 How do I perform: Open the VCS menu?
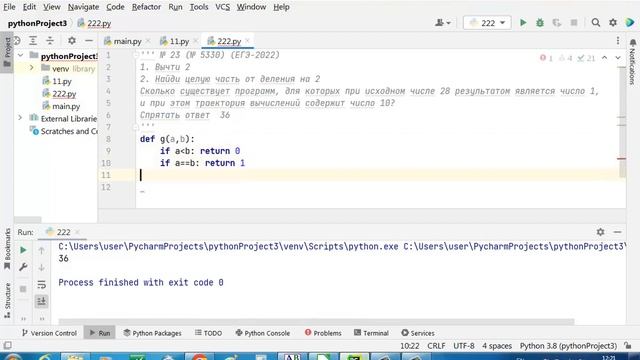click(x=222, y=7)
